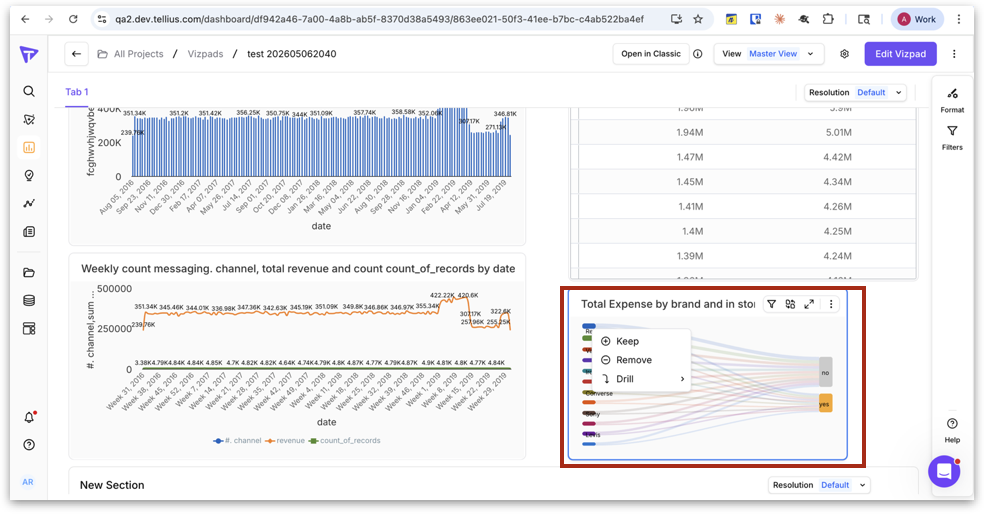Screen dimensions: 984x514
Task: Open the search icon in the left sidebar
Action: click(x=29, y=91)
